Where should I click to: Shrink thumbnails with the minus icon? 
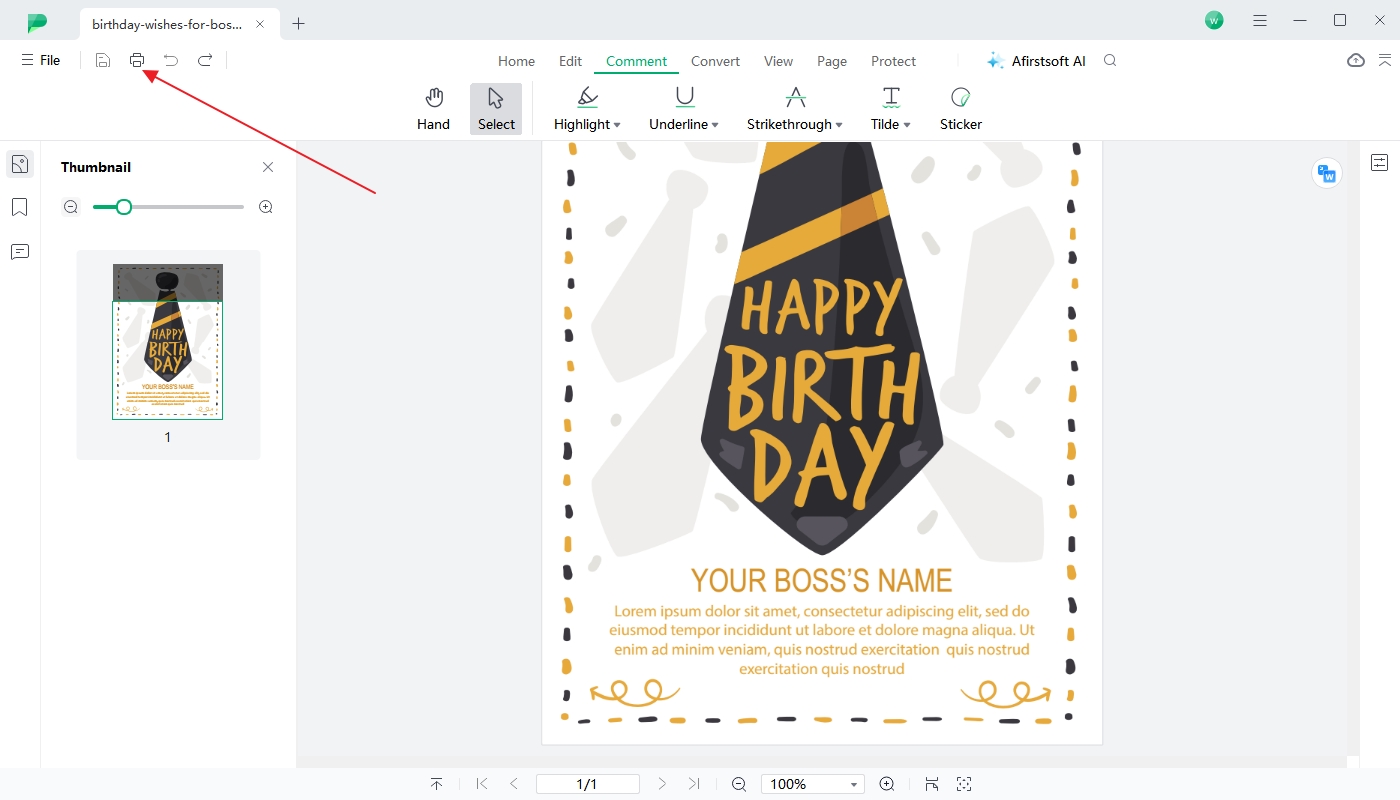pyautogui.click(x=71, y=207)
